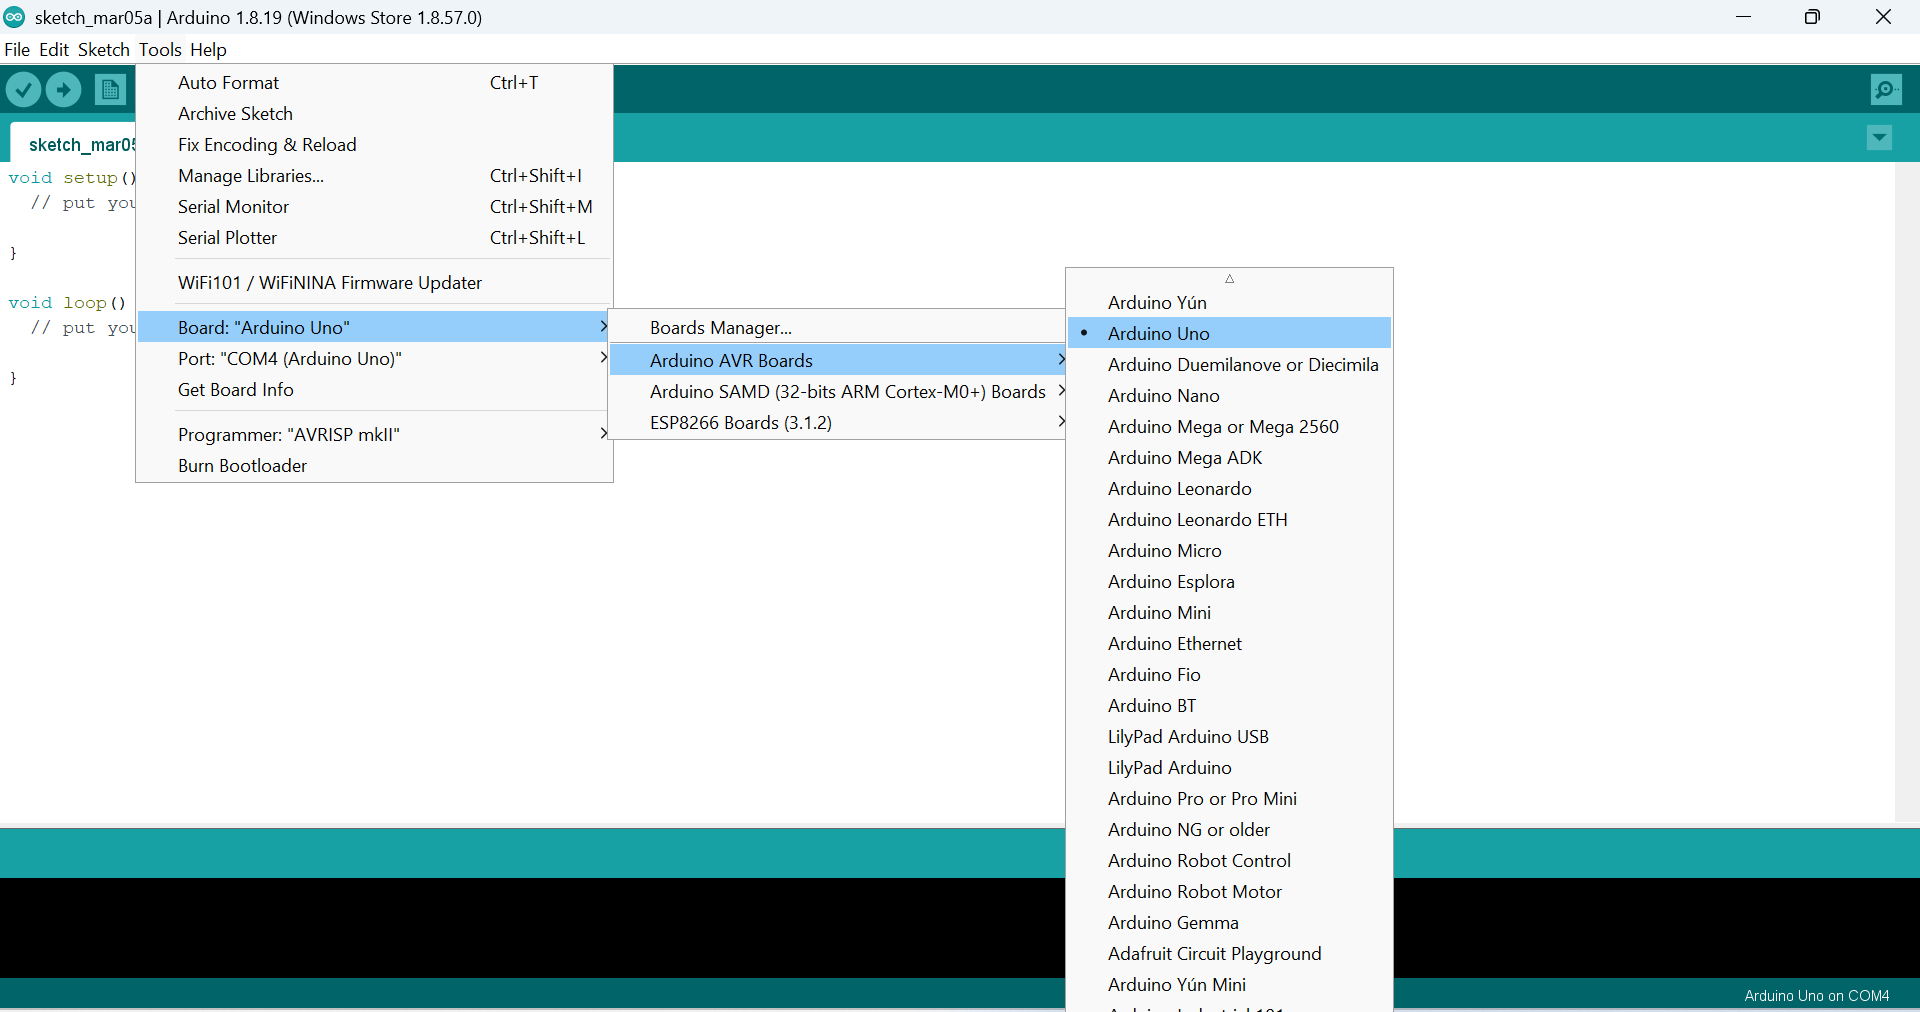Open the Help menu
Screen dimensions: 1920x1012
pos(207,49)
